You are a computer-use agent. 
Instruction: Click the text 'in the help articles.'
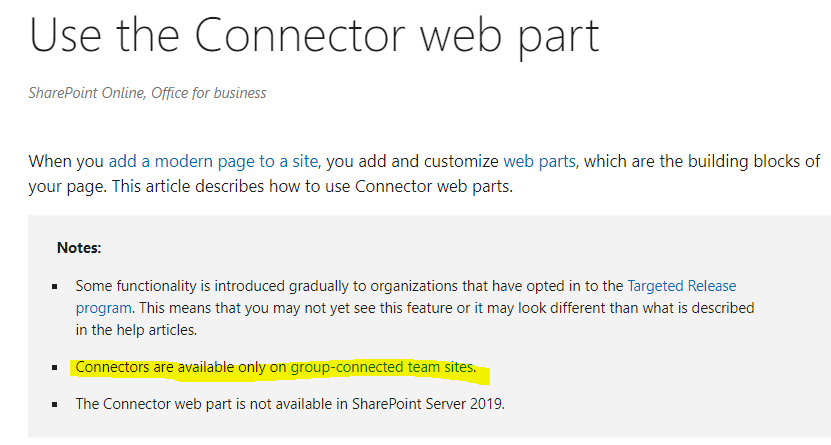coord(136,330)
